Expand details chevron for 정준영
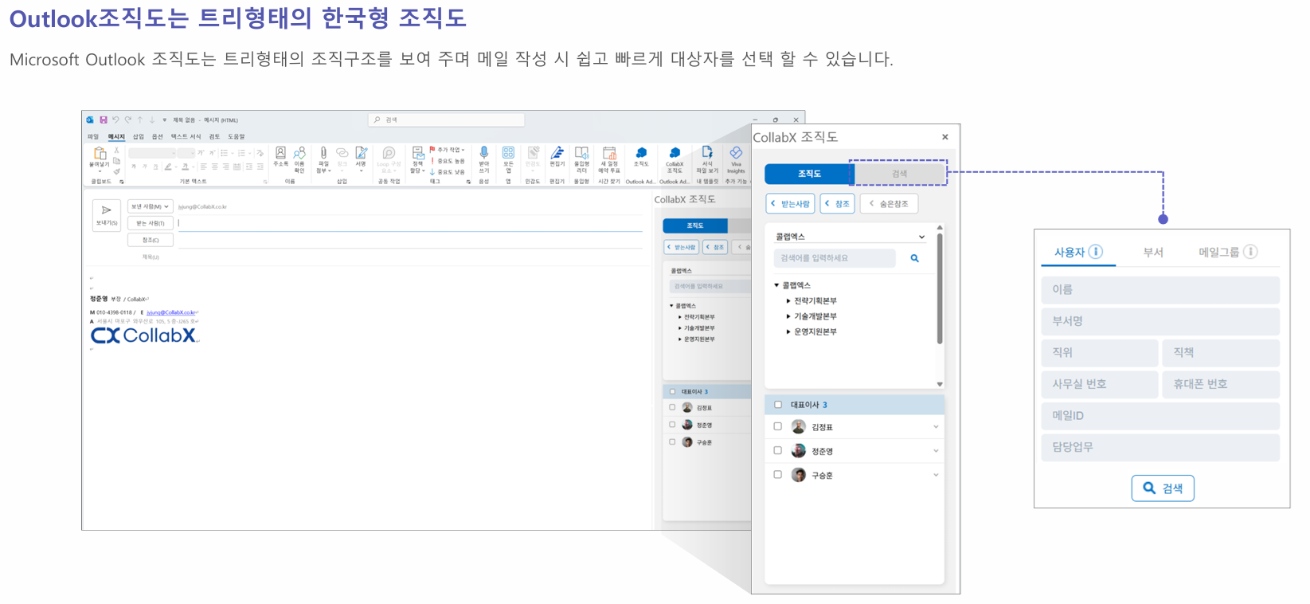This screenshot has height=604, width=1310. coord(936,451)
